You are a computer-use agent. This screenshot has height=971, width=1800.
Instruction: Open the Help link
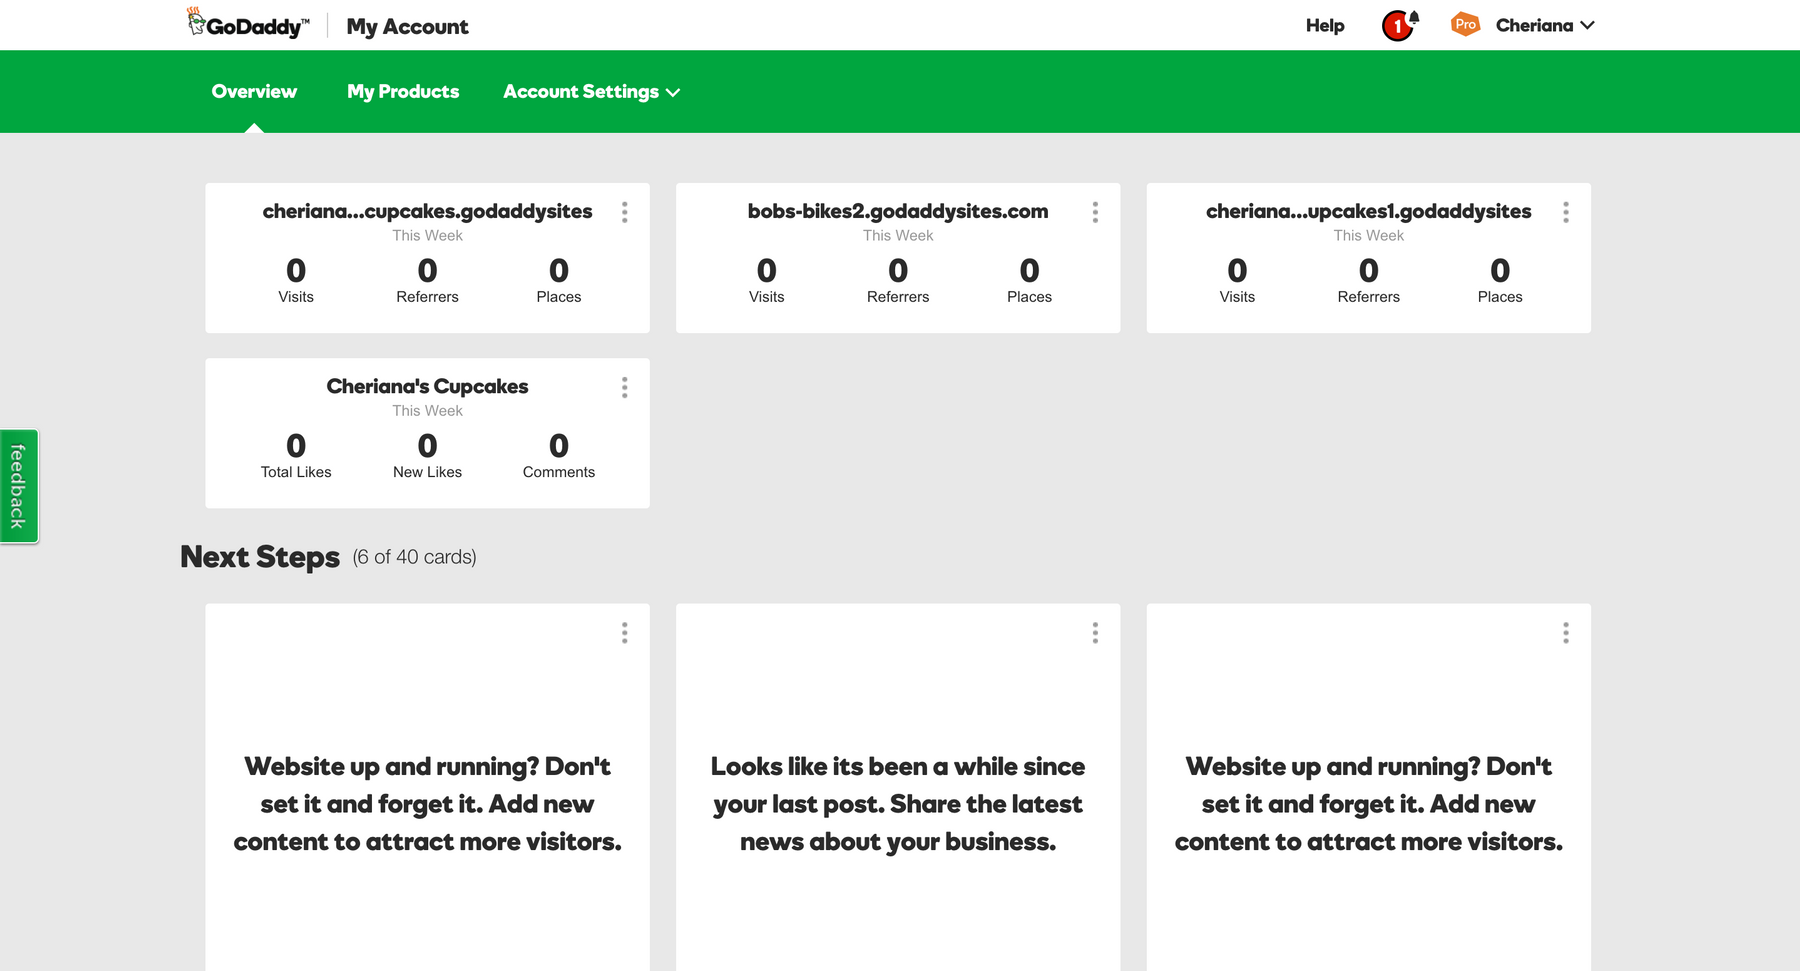coord(1325,25)
